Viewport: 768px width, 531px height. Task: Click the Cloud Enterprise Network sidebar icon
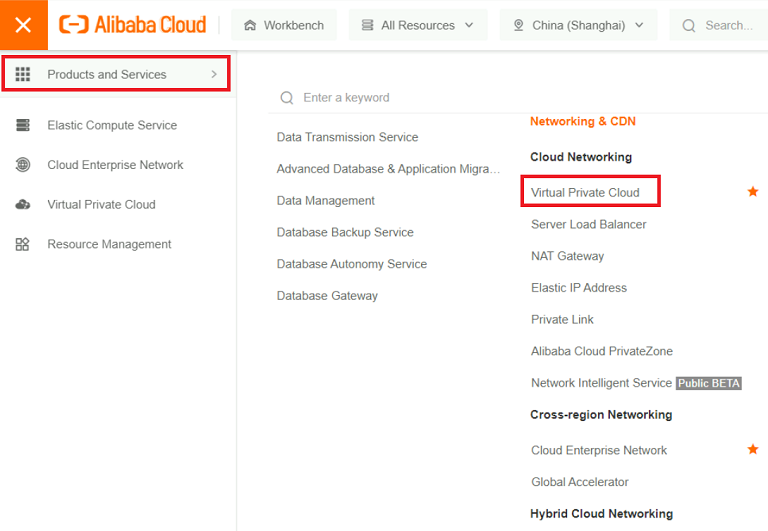(x=23, y=165)
